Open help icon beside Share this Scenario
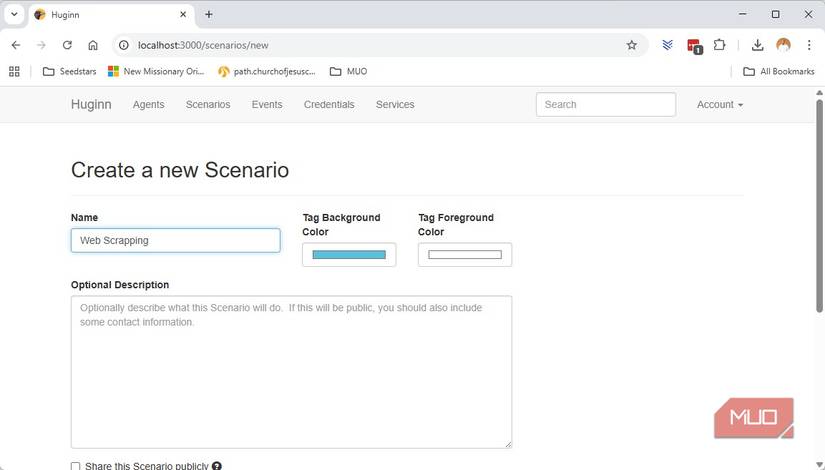825x470 pixels. 217,466
